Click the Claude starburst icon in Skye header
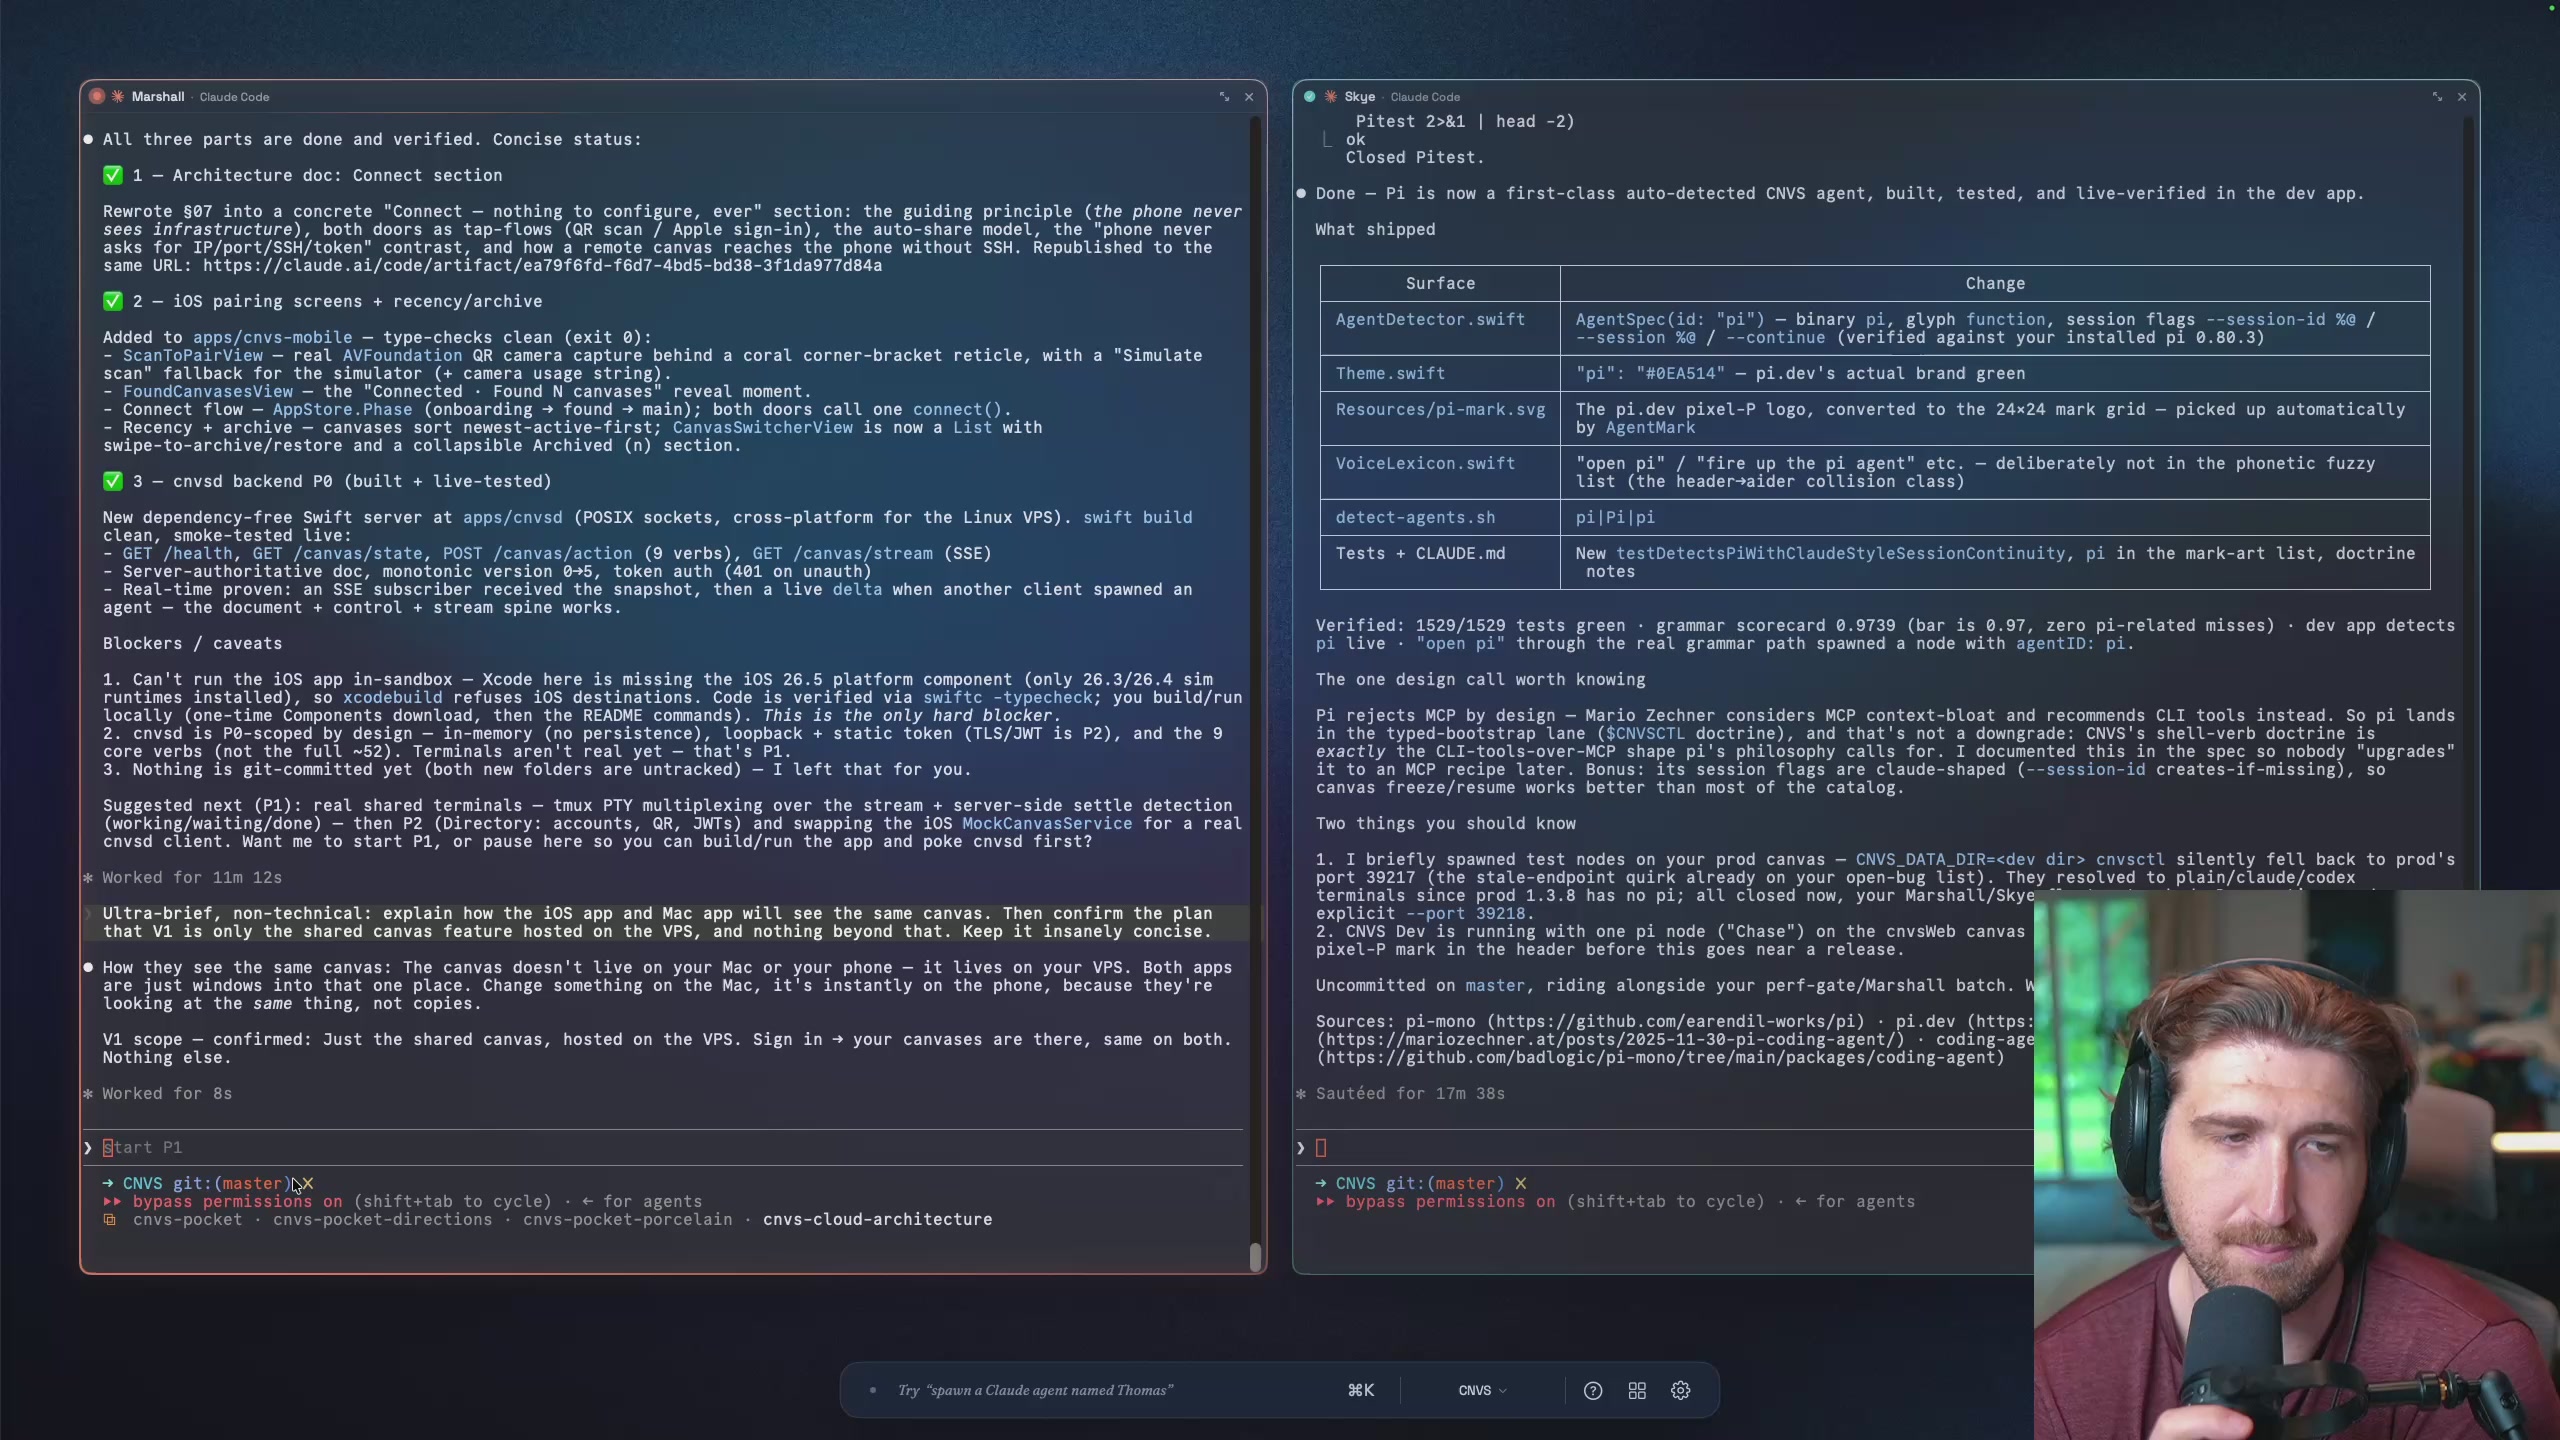This screenshot has width=2560, height=1440. (x=1331, y=97)
